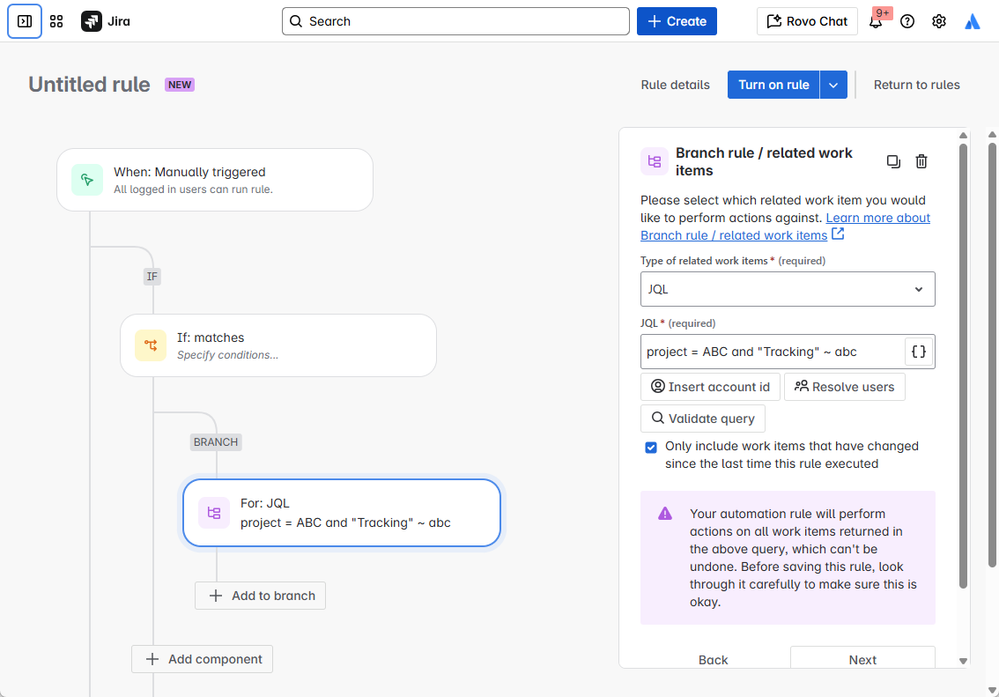Screen dimensions: 999x697
Task: Open the notifications bell
Action: [876, 21]
